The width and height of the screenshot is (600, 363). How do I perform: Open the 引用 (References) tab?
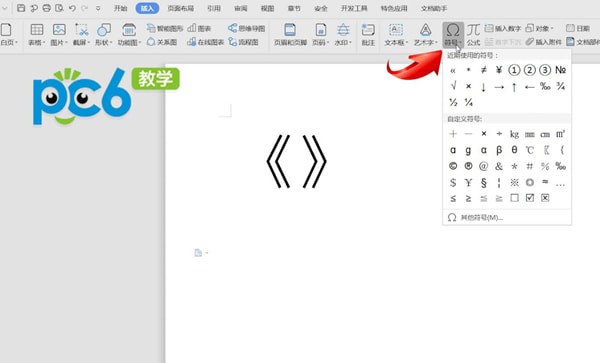[214, 8]
